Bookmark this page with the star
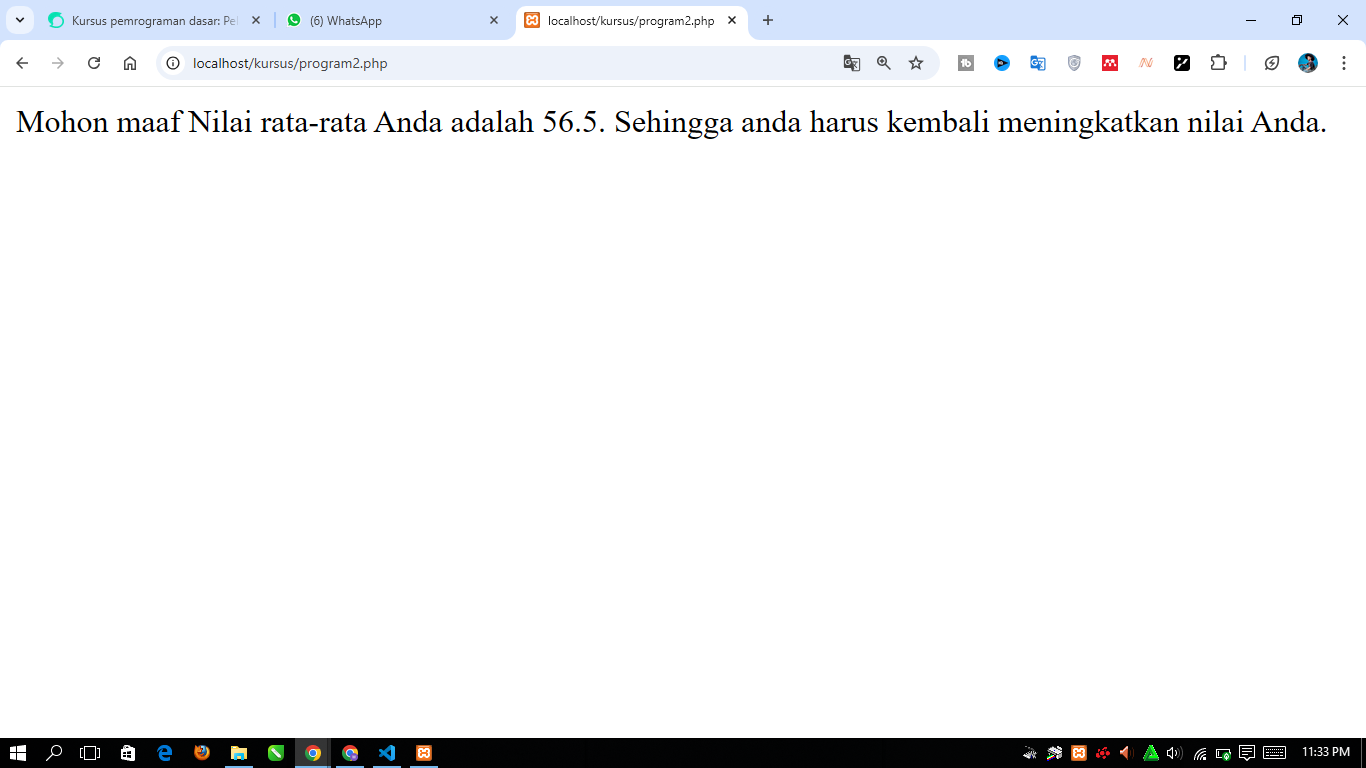Viewport: 1366px width, 768px height. 916,63
